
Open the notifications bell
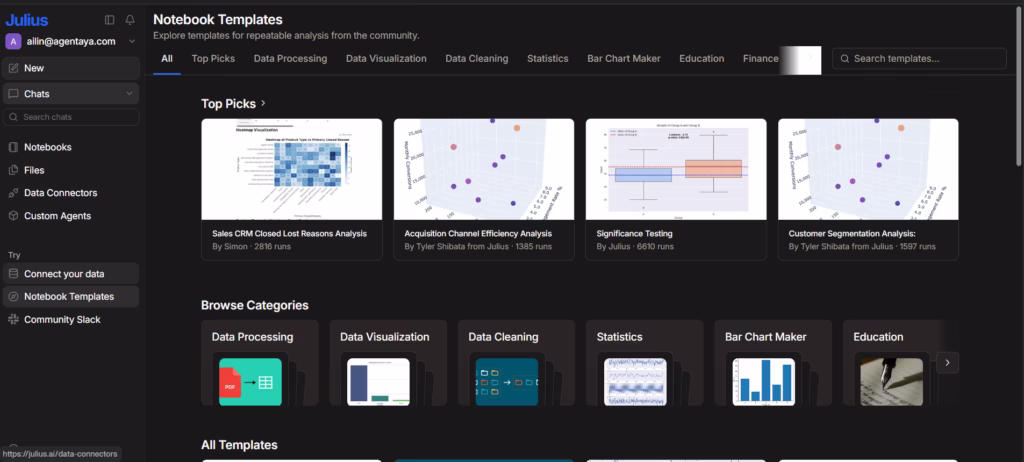[x=130, y=20]
